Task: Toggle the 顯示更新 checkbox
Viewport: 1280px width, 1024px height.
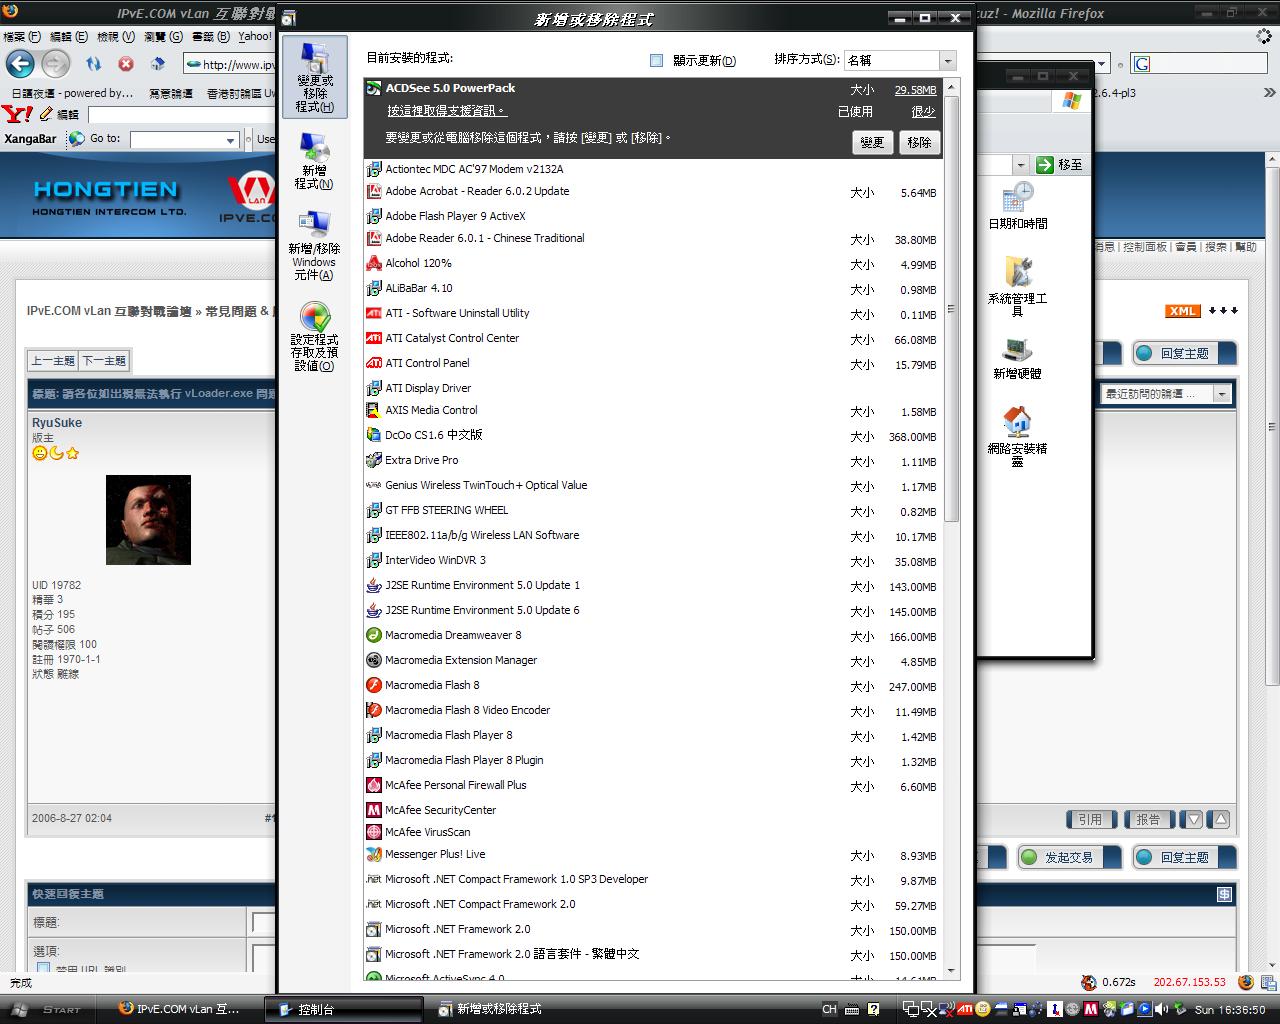Action: [x=657, y=60]
